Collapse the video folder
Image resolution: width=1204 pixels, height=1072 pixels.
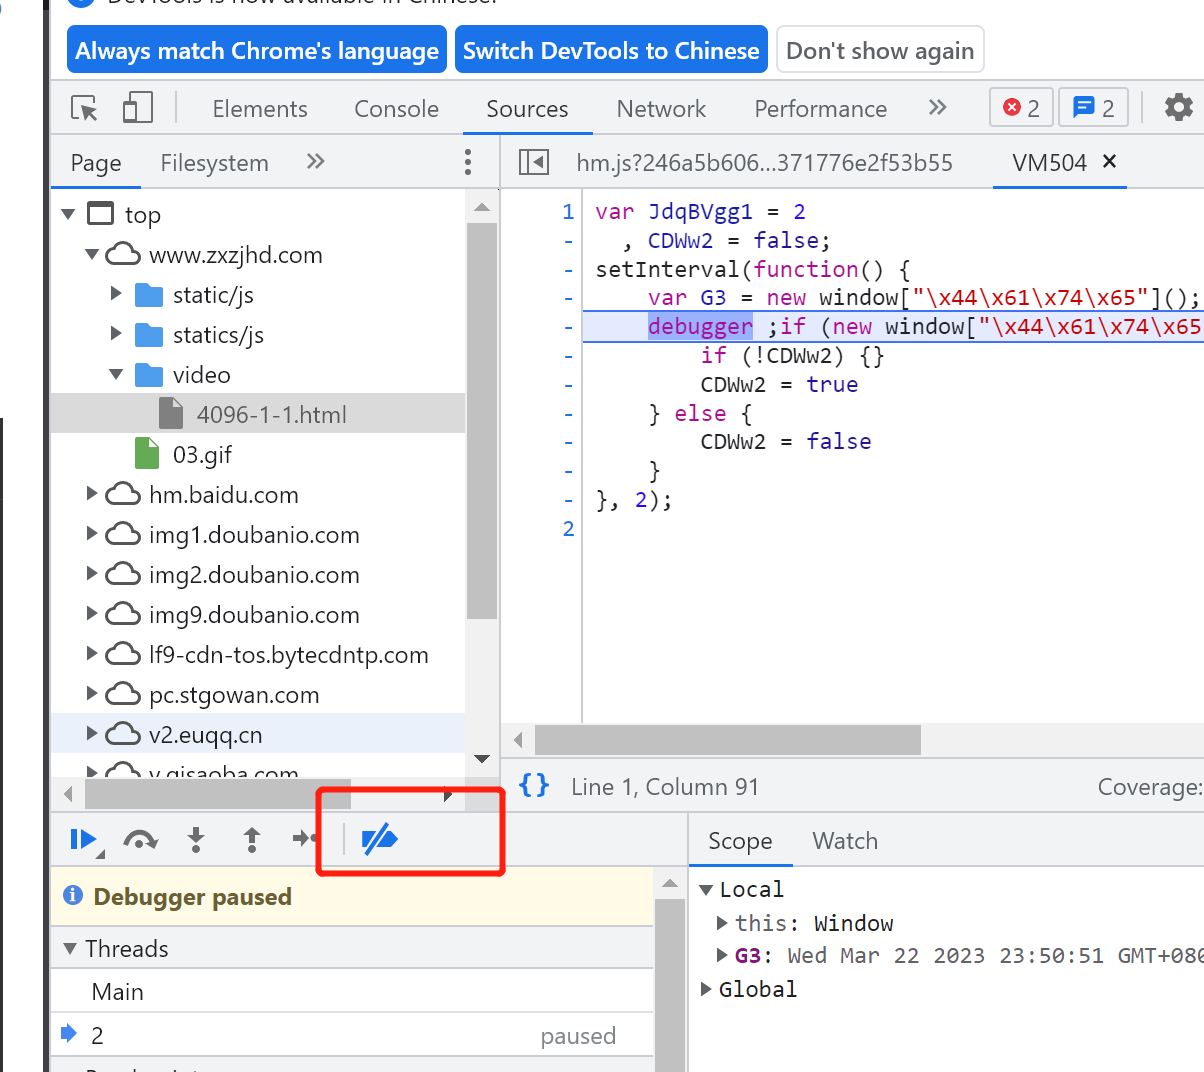(x=116, y=374)
